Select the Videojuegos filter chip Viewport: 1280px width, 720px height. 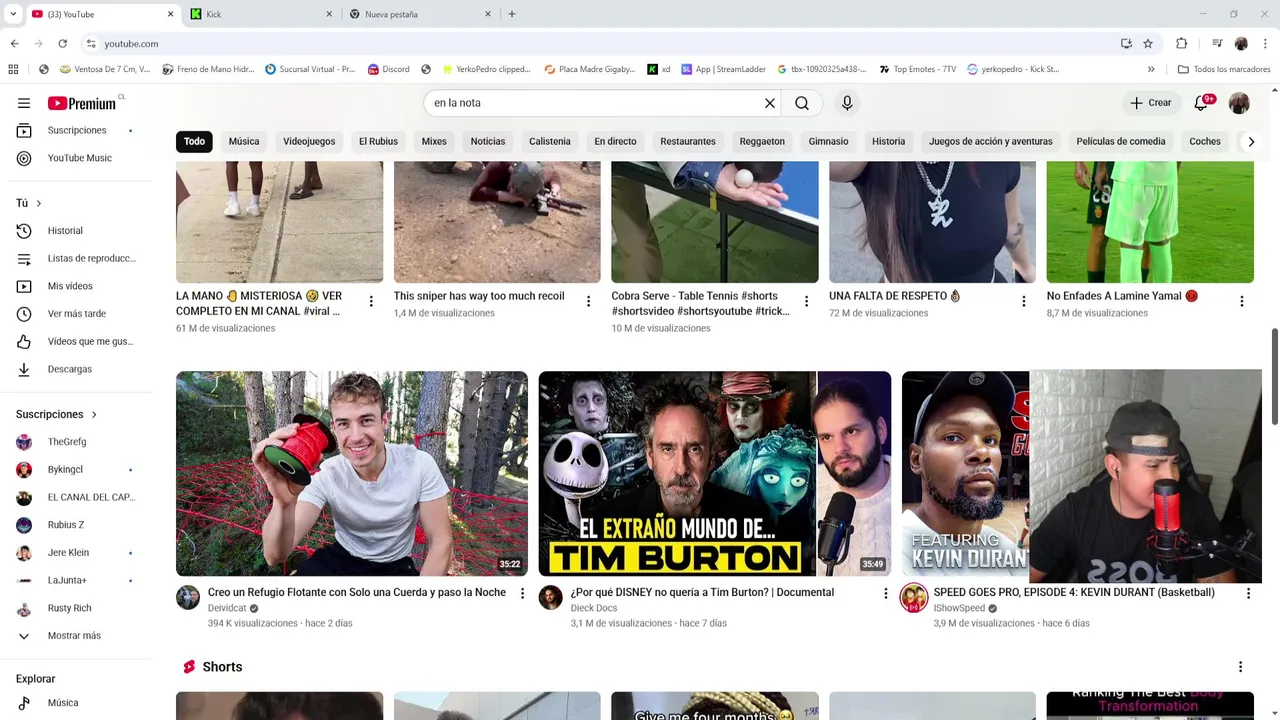pyautogui.click(x=309, y=141)
